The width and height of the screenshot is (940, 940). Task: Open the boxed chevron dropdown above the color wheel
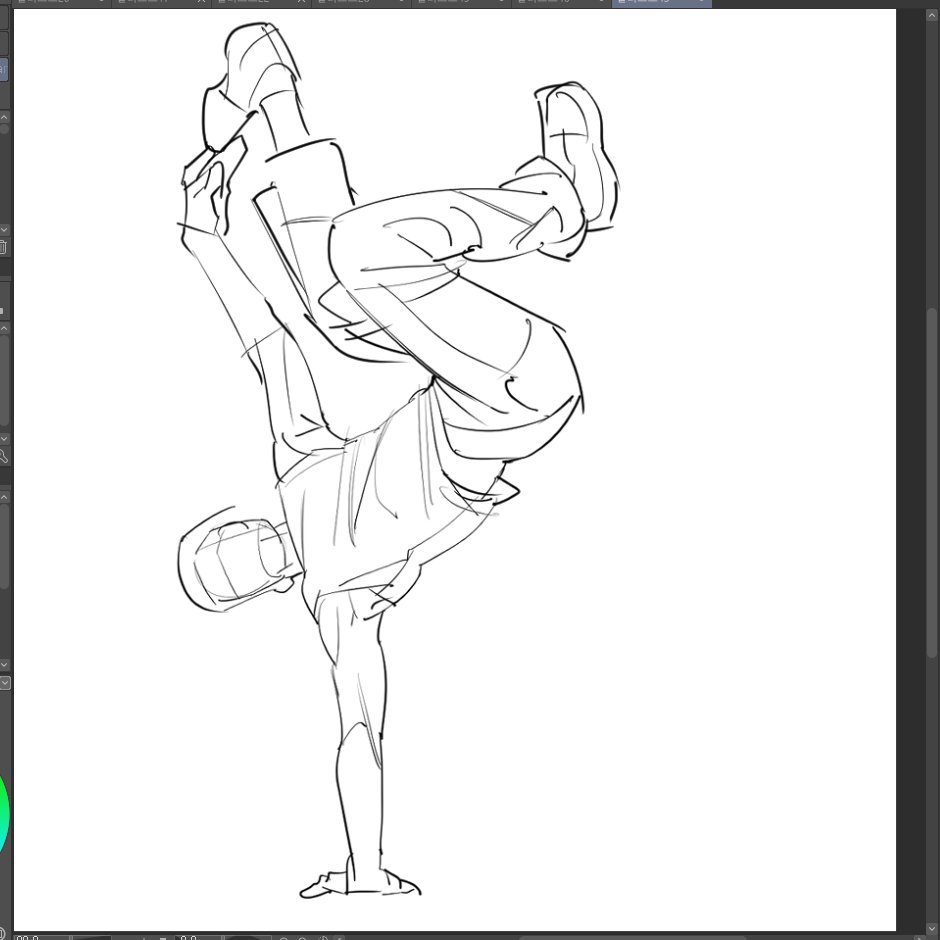pos(4,682)
